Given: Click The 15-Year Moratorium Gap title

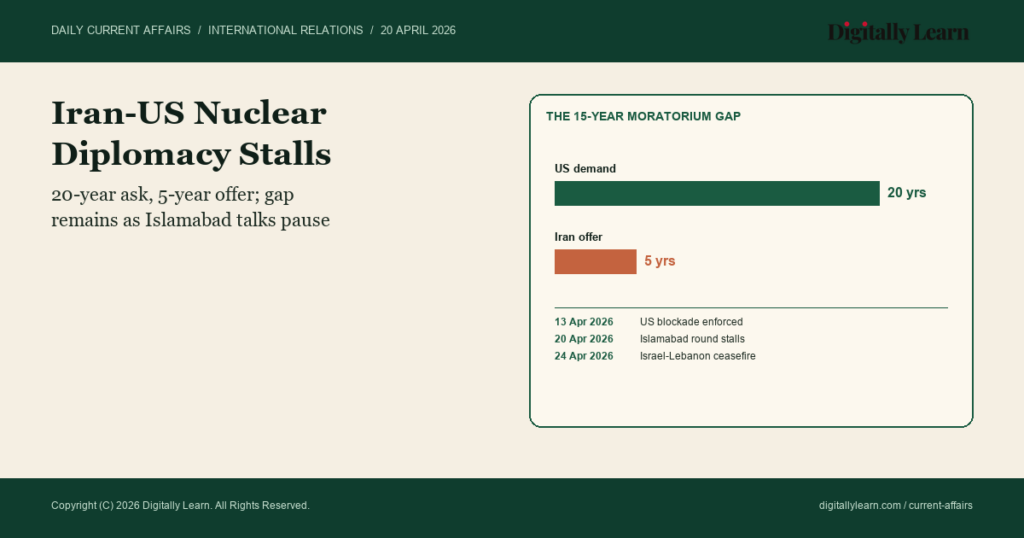Looking at the screenshot, I should coord(643,116).
